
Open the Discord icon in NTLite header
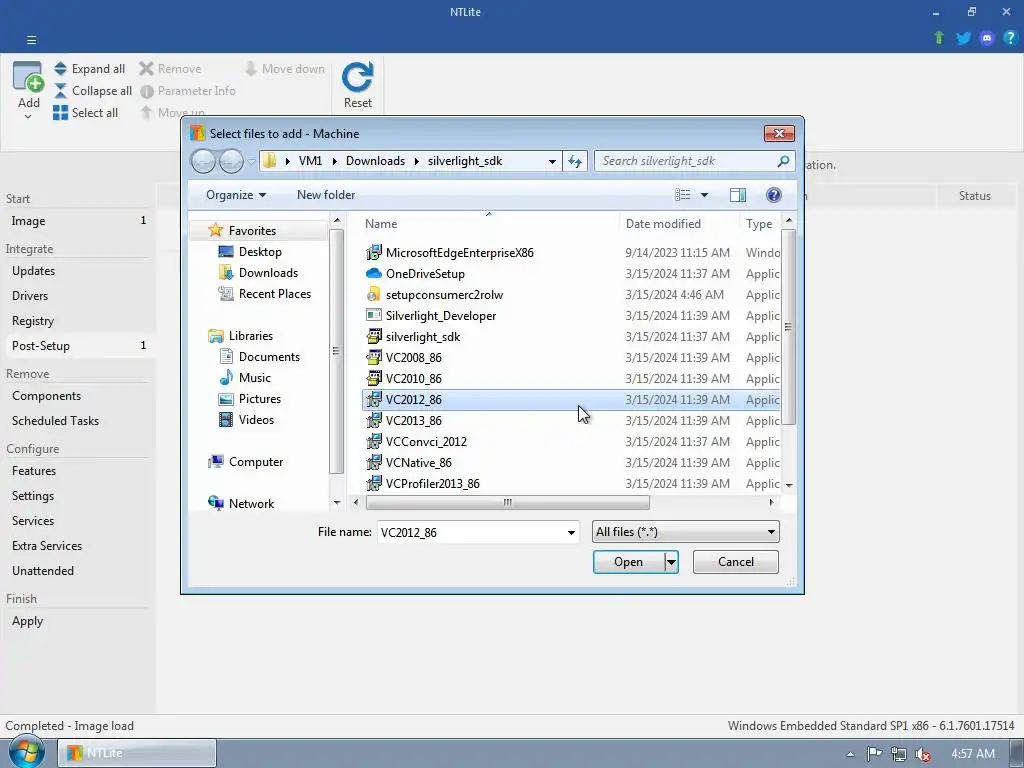(x=987, y=38)
